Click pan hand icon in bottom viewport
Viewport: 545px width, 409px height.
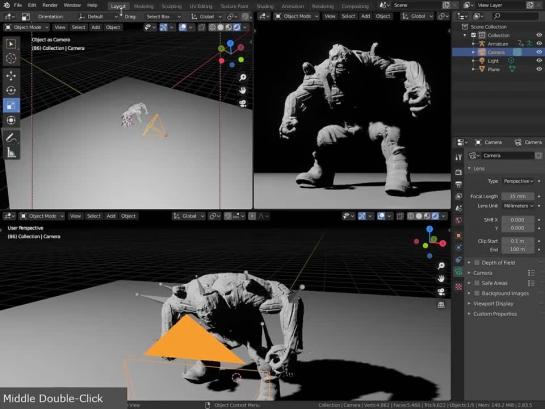[x=441, y=279]
